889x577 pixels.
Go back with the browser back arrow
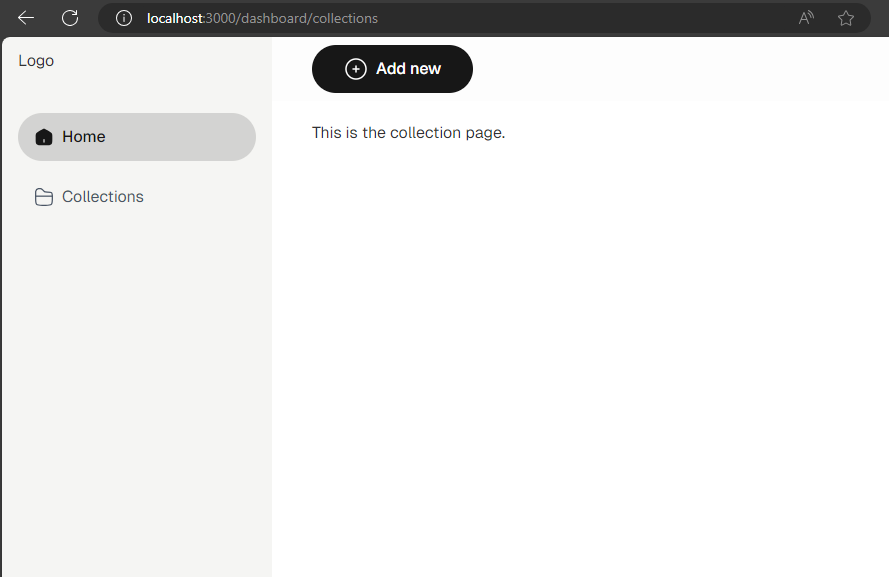[26, 18]
